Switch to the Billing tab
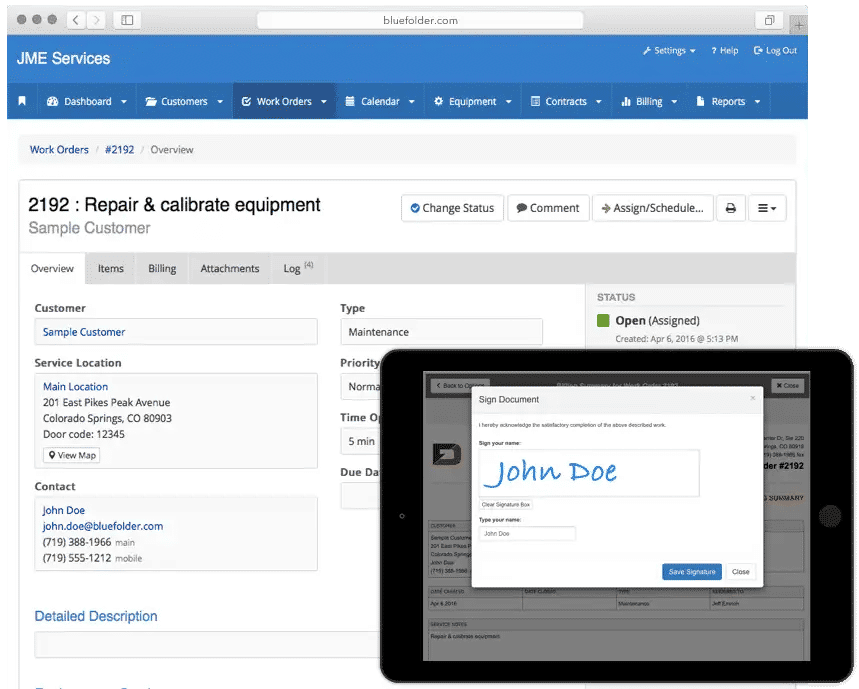 tap(162, 268)
